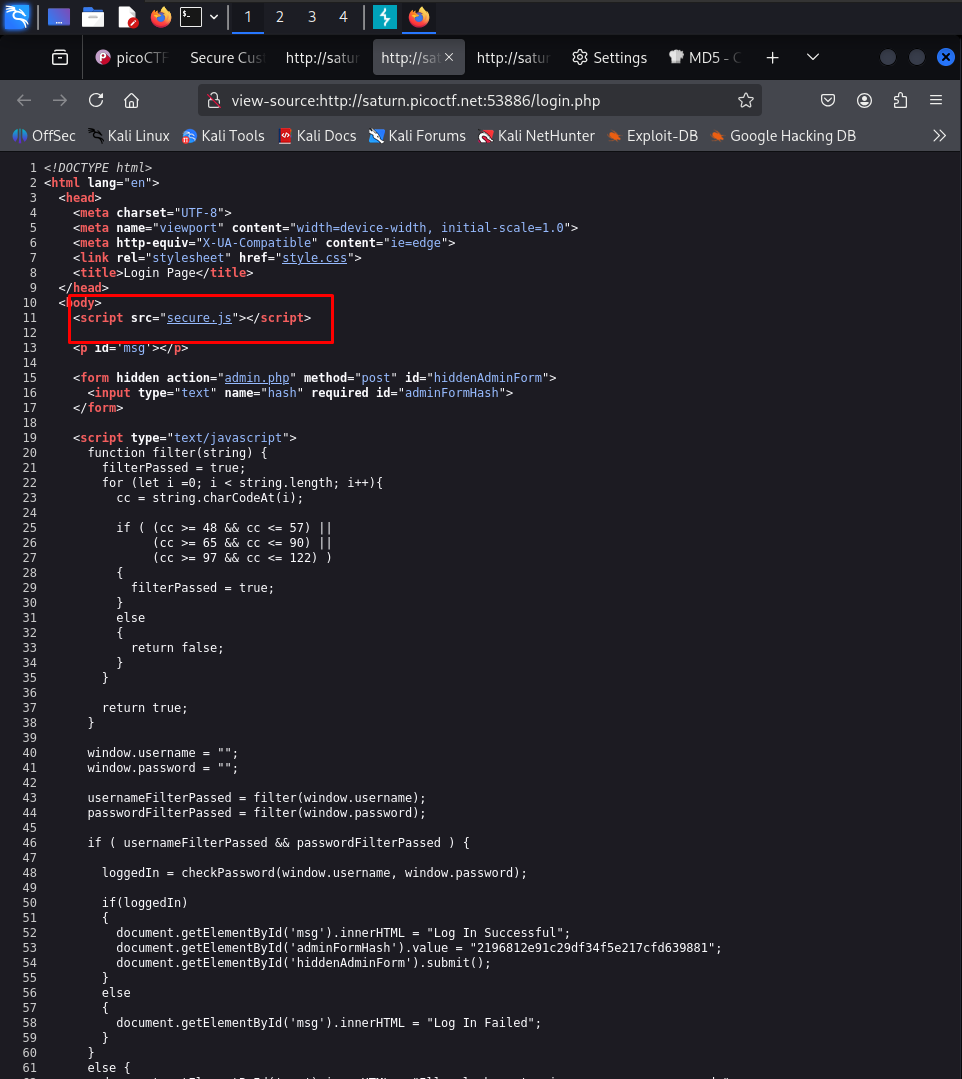
Task: Bookmark this page with the star icon
Action: point(745,100)
